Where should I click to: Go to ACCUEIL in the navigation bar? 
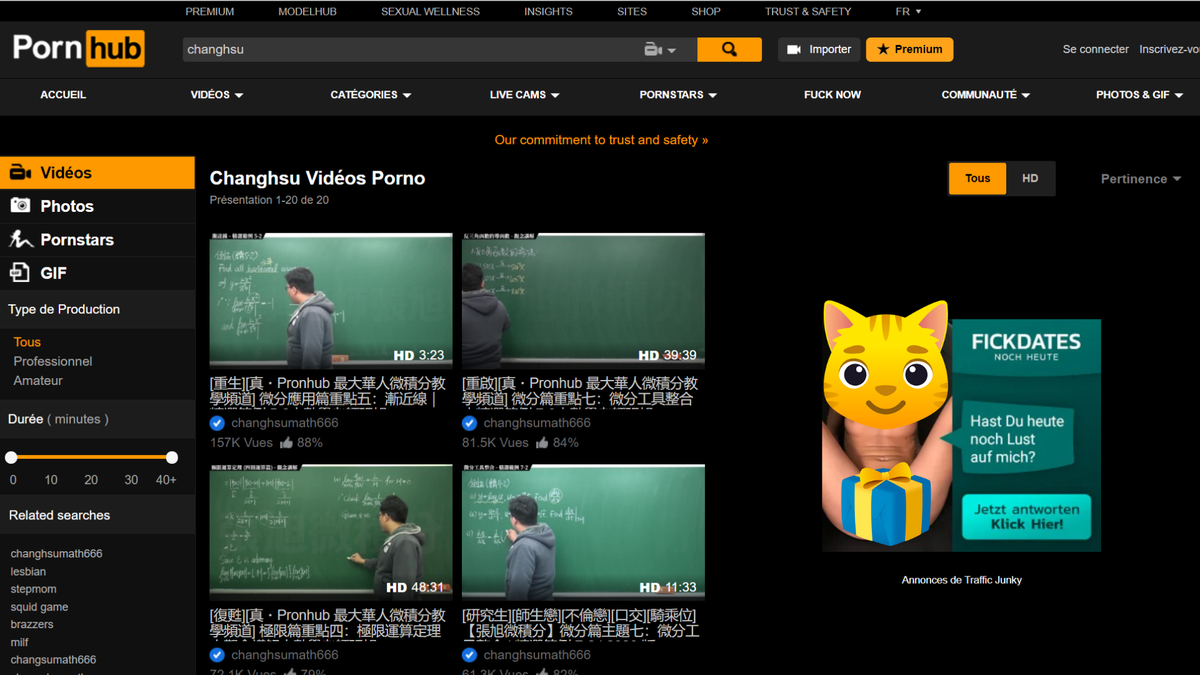63,95
